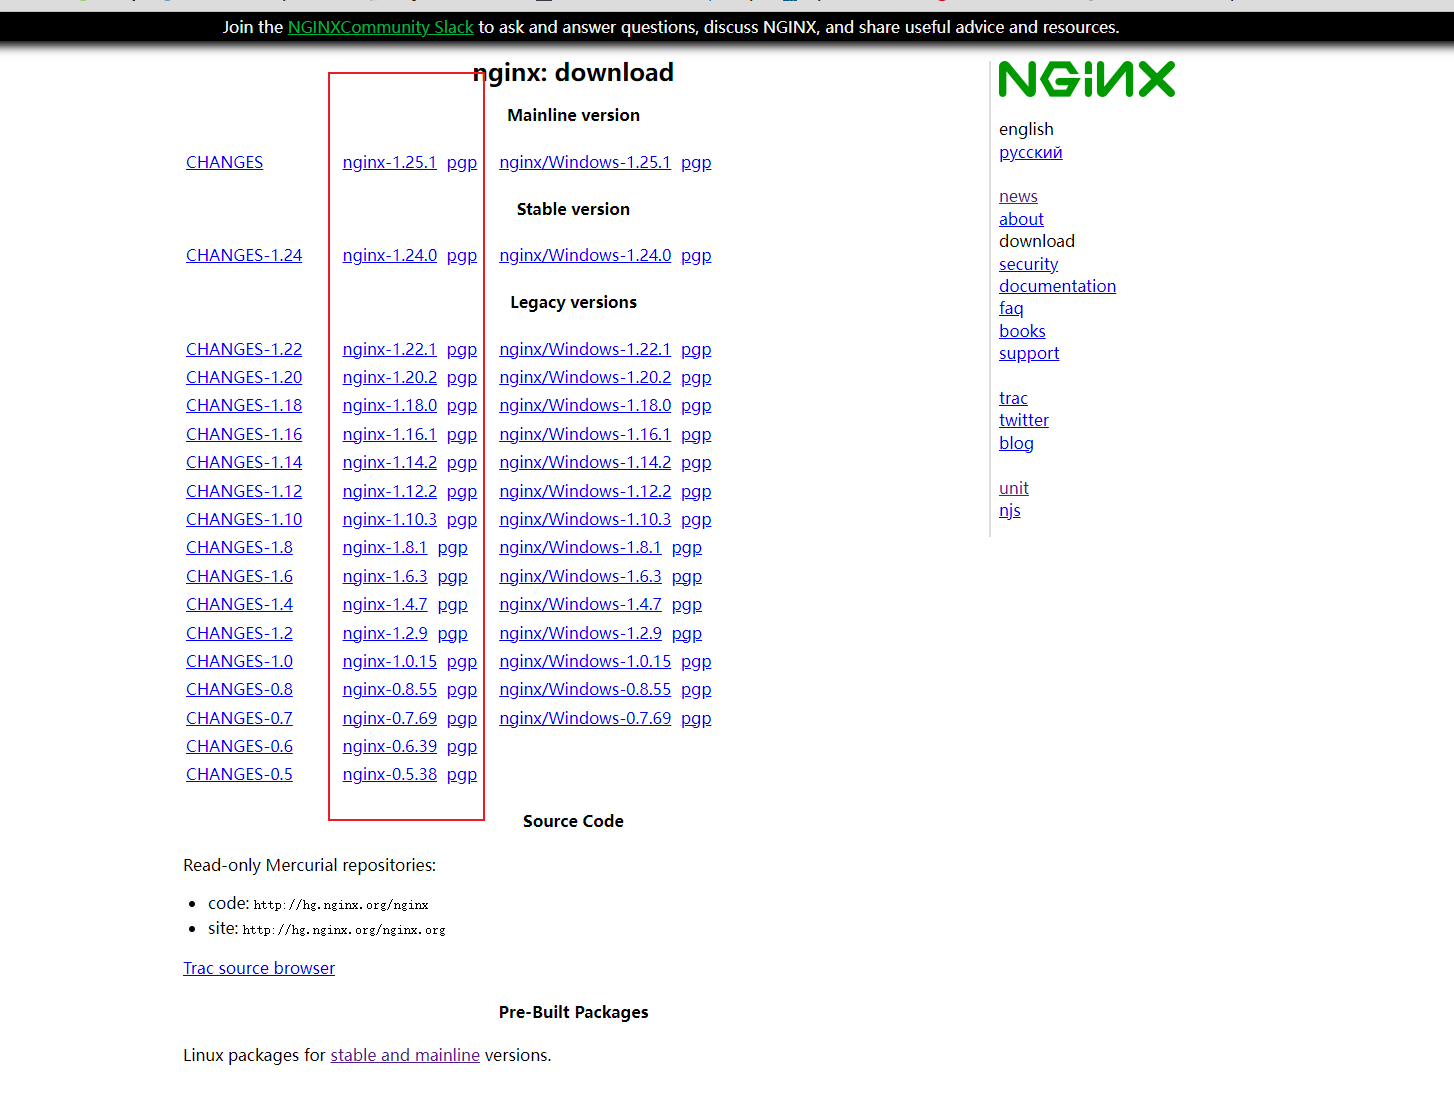Open CHANGES-1.4 link
The height and width of the screenshot is (1098, 1454).
[239, 604]
